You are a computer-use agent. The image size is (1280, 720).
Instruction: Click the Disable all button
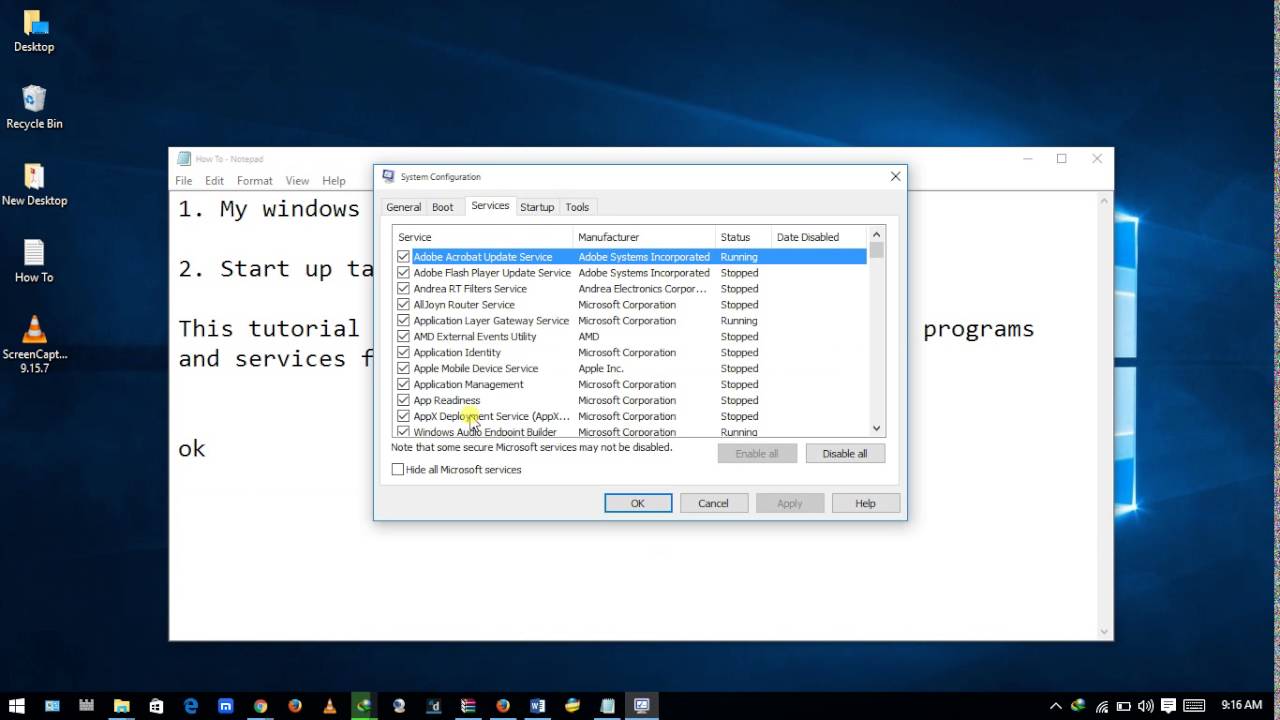coord(845,453)
